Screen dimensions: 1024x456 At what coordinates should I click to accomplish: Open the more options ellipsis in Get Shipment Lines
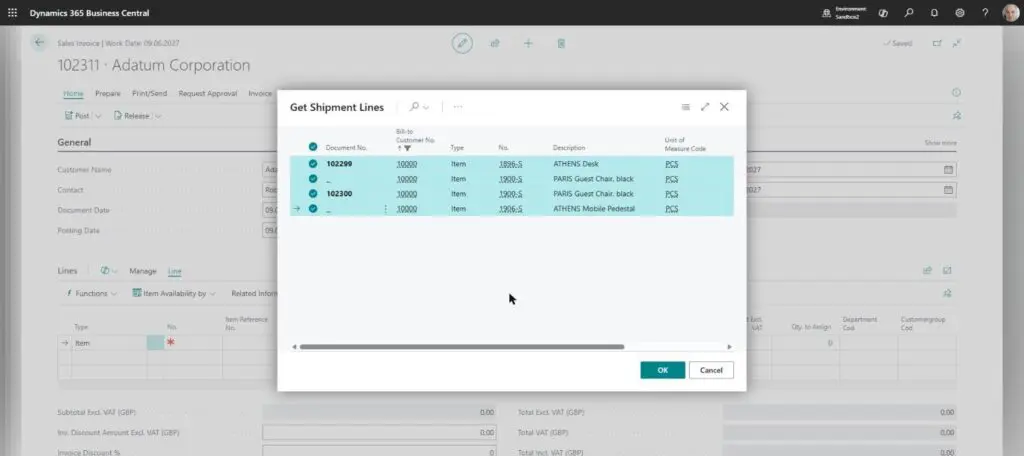coord(458,106)
